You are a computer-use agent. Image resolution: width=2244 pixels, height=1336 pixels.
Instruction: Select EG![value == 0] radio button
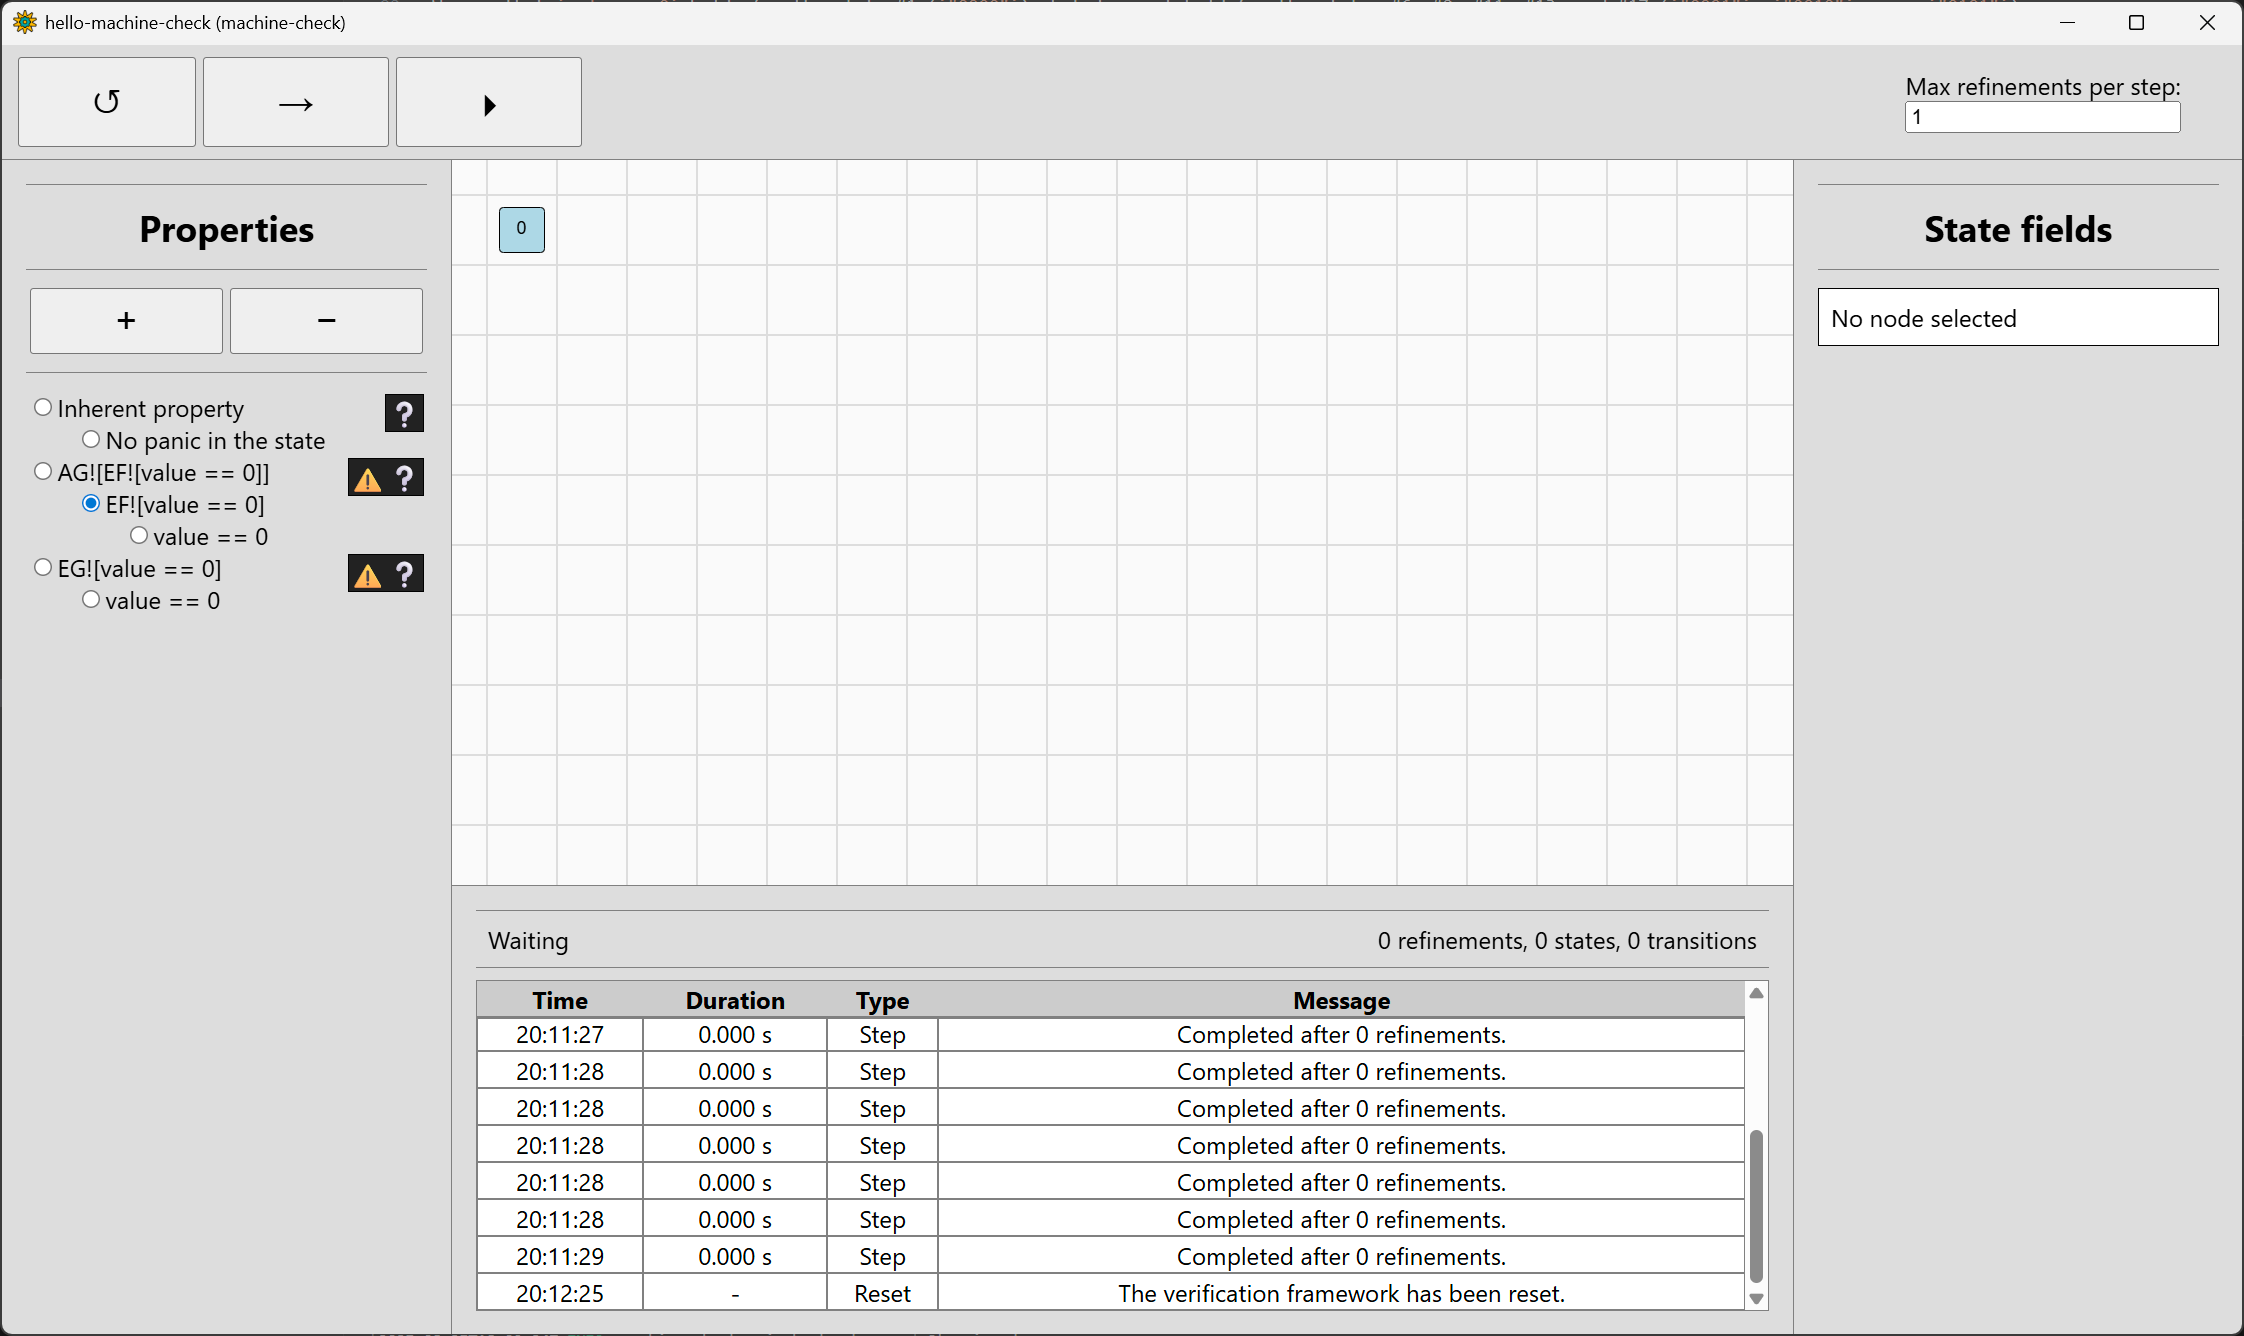[43, 568]
